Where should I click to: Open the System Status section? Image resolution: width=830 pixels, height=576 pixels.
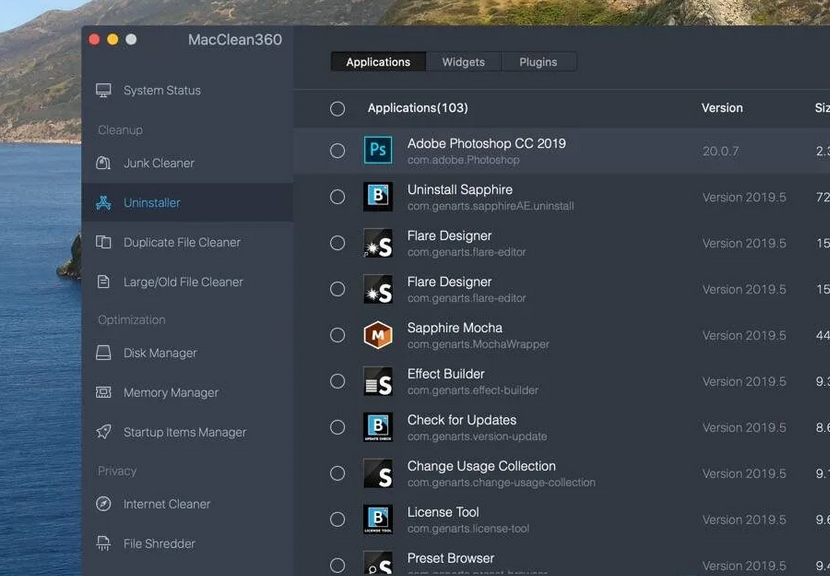(x=162, y=91)
